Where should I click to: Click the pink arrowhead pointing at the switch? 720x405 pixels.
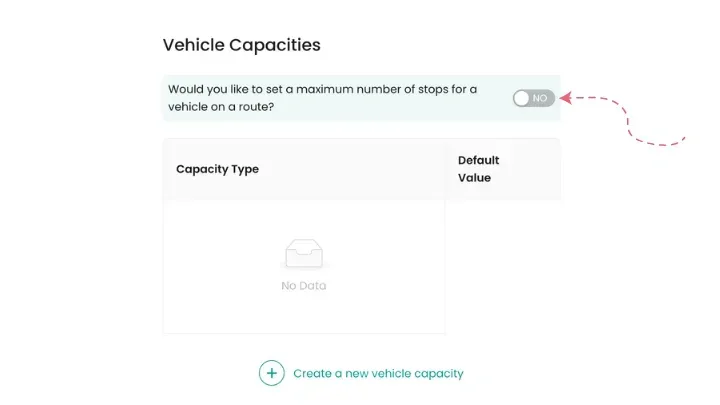pos(565,98)
